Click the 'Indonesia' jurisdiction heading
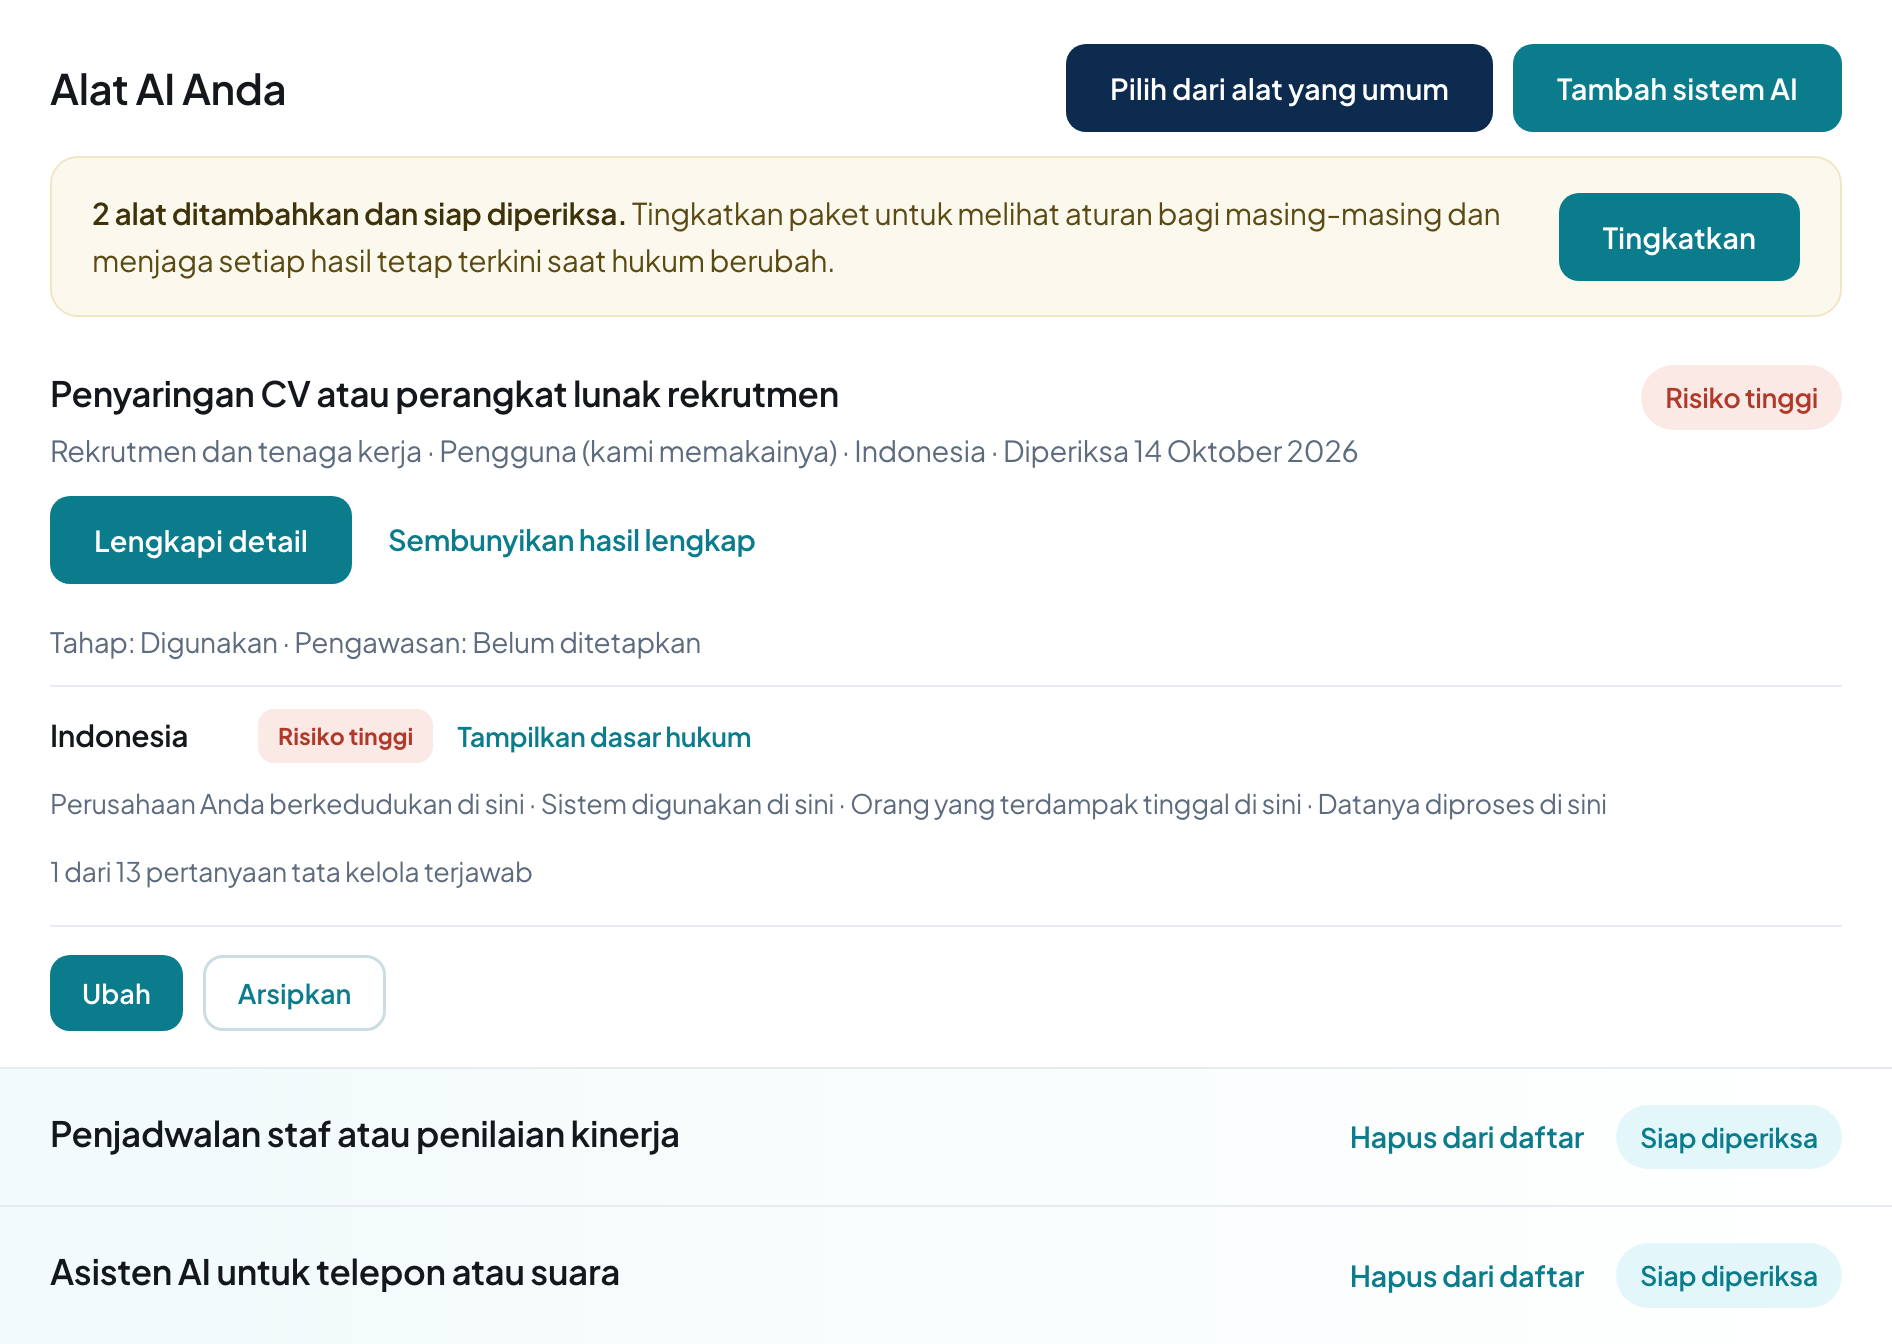 119,736
